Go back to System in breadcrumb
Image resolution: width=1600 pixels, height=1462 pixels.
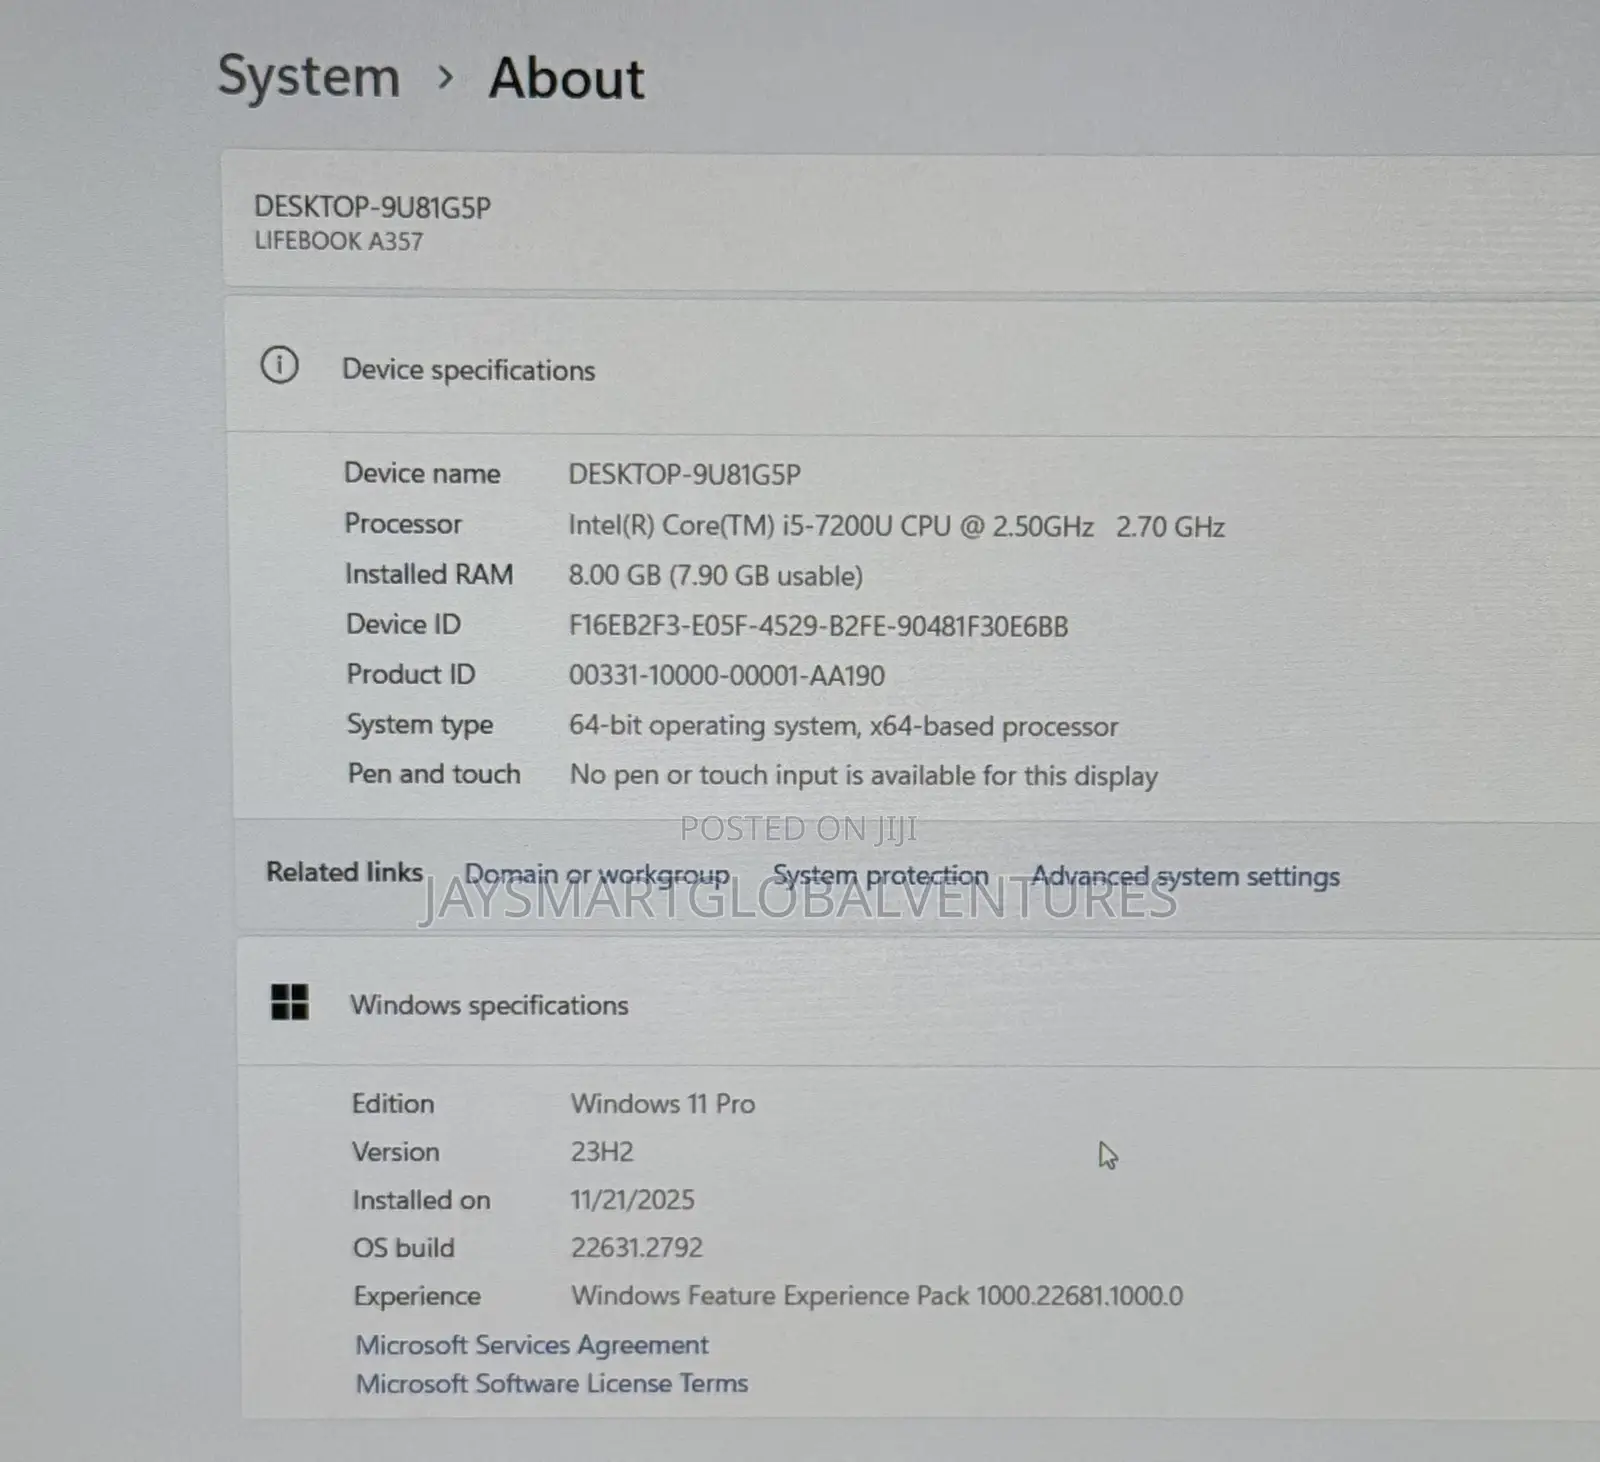[309, 78]
